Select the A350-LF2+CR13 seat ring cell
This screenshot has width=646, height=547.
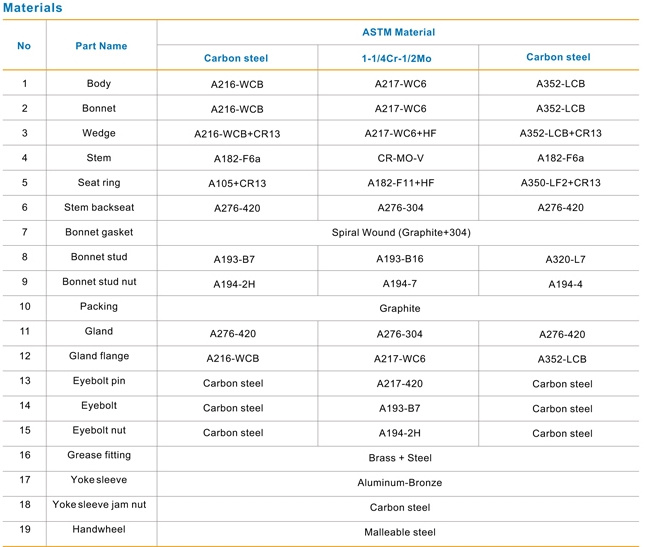(561, 183)
